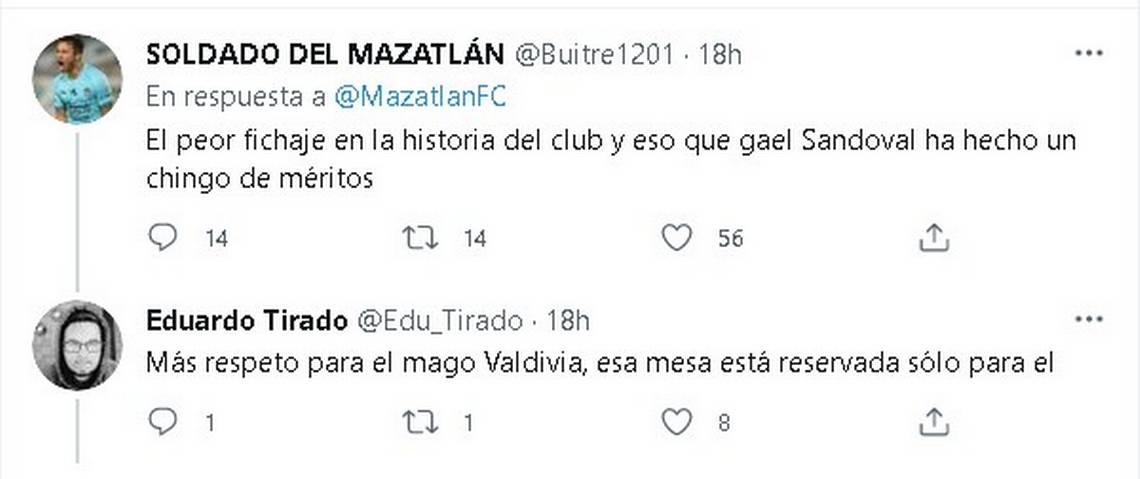Click the text of the Valdivia reply tweet
This screenshot has height=479, width=1140.
tap(600, 363)
